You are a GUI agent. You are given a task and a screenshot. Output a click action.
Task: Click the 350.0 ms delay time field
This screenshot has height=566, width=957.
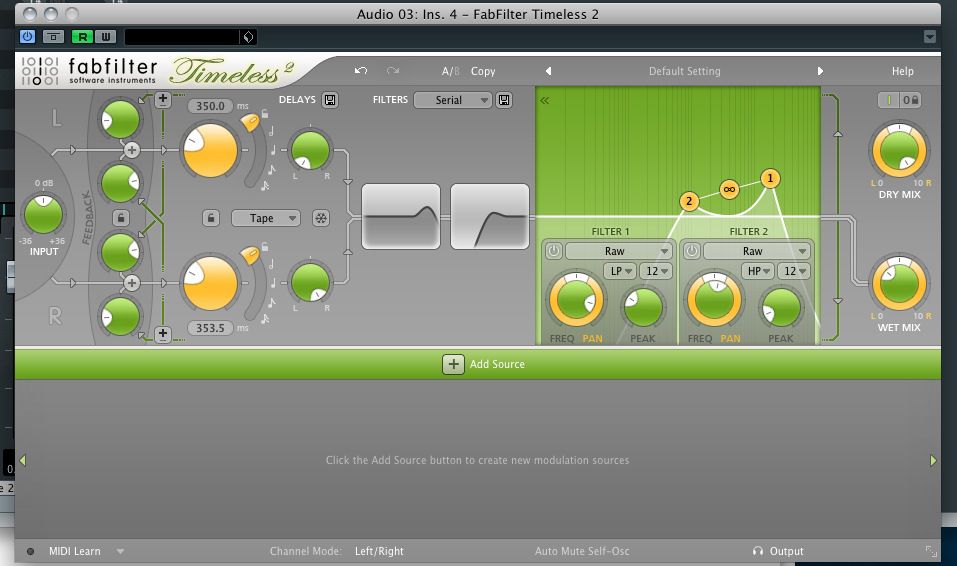pos(211,106)
